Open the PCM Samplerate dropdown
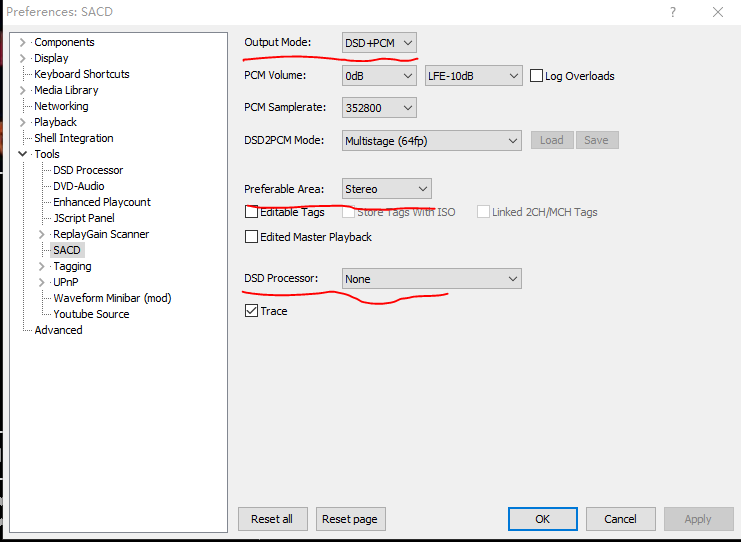This screenshot has width=741, height=542. tap(379, 107)
